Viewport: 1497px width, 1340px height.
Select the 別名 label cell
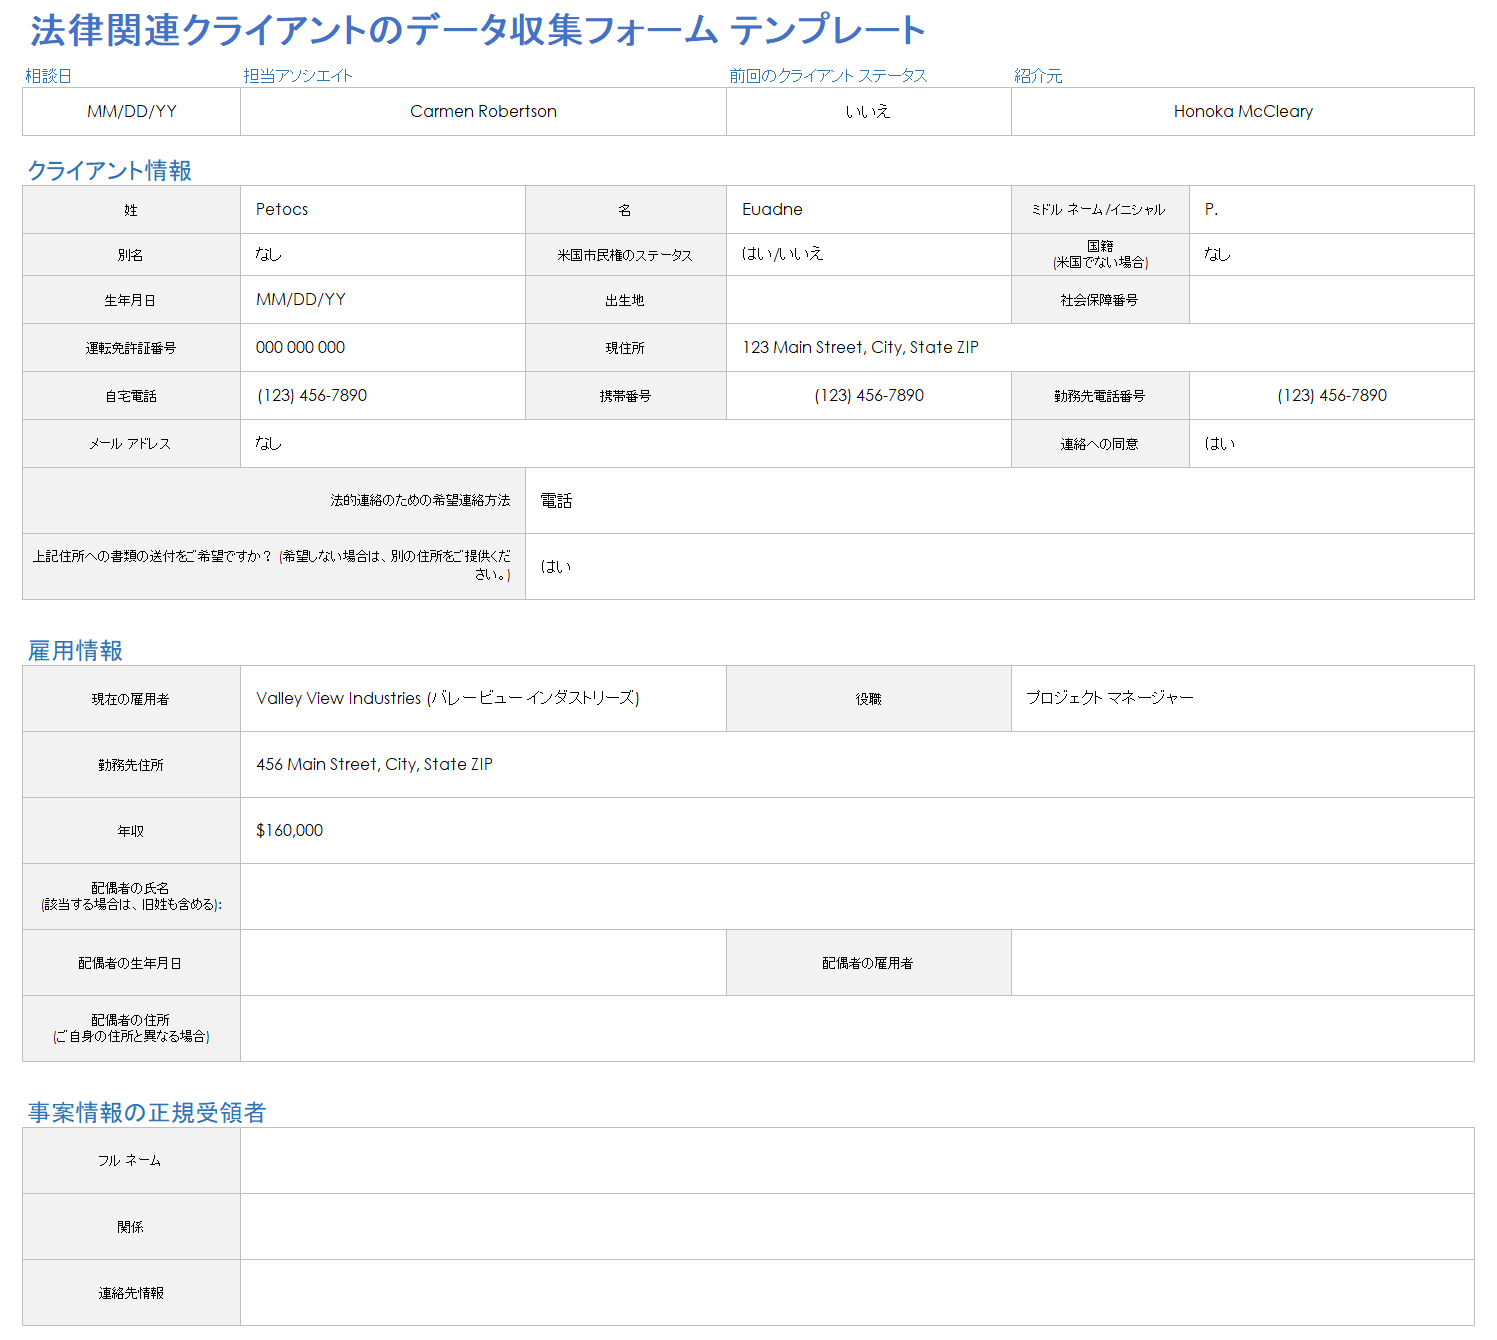[x=131, y=254]
